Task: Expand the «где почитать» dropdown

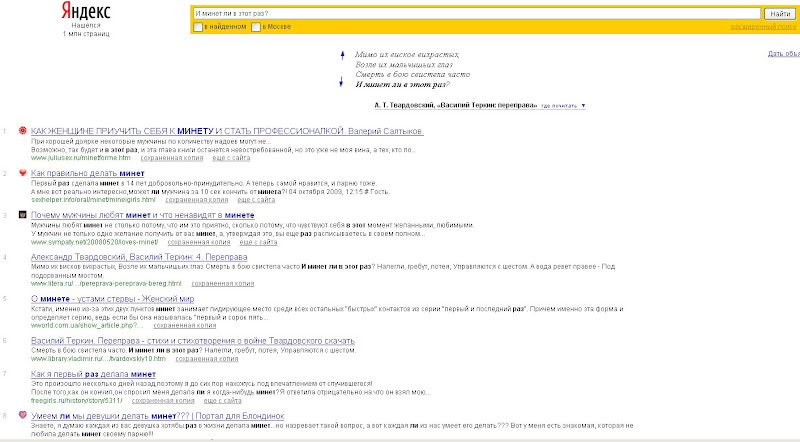Action: [x=563, y=106]
